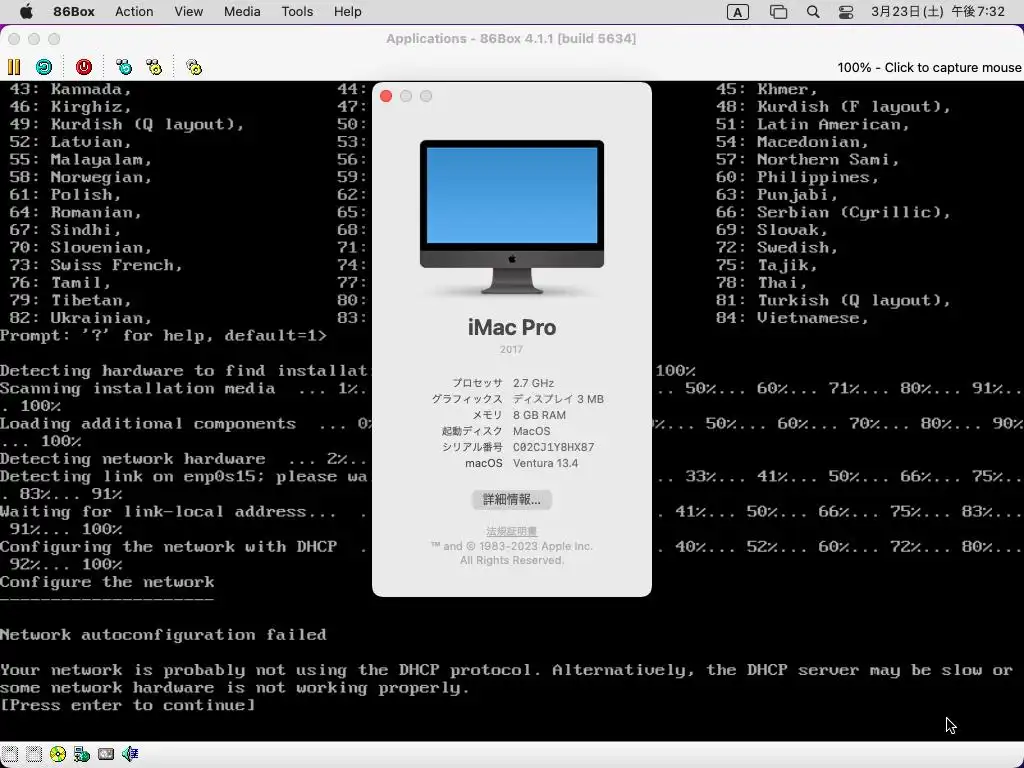Screen dimensions: 1024x768
Task: Click the '8 GB RAM' memory value
Action: [x=539, y=415]
